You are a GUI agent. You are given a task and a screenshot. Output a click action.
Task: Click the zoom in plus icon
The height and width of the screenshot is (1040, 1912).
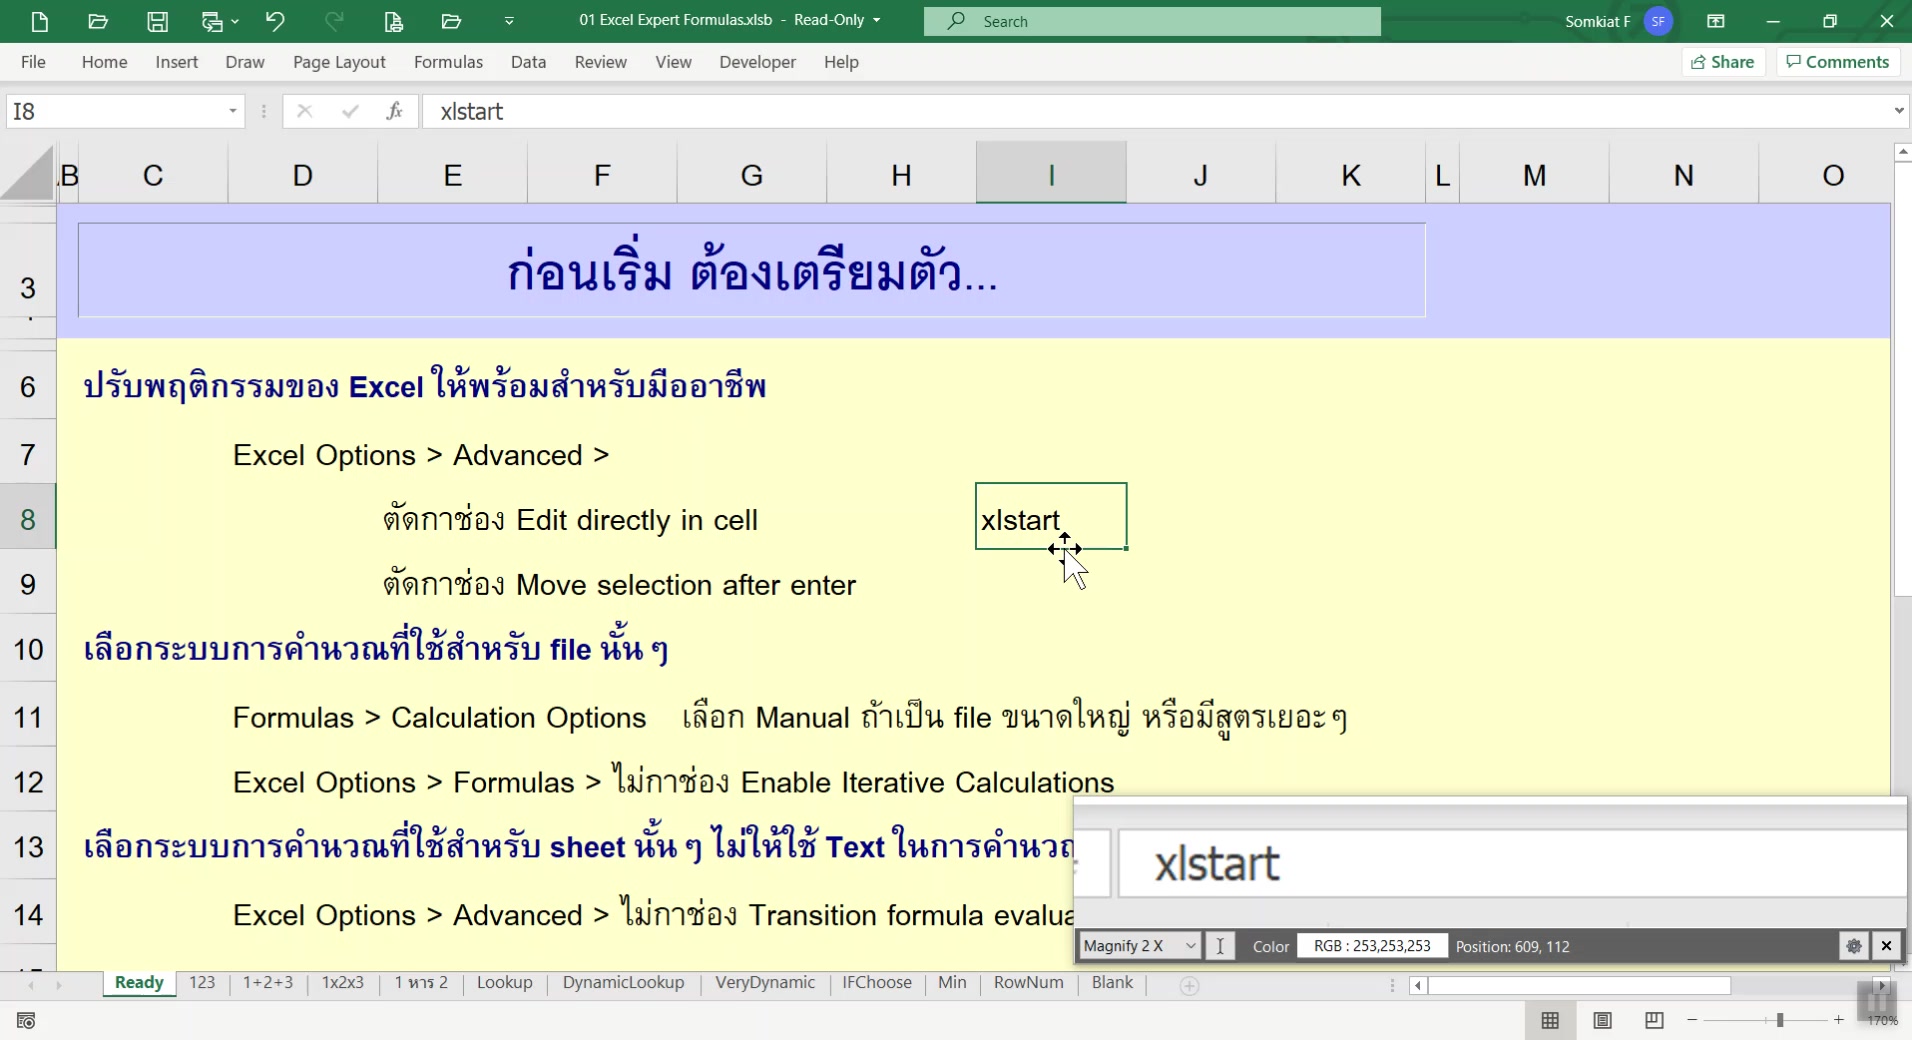pyautogui.click(x=1838, y=1020)
